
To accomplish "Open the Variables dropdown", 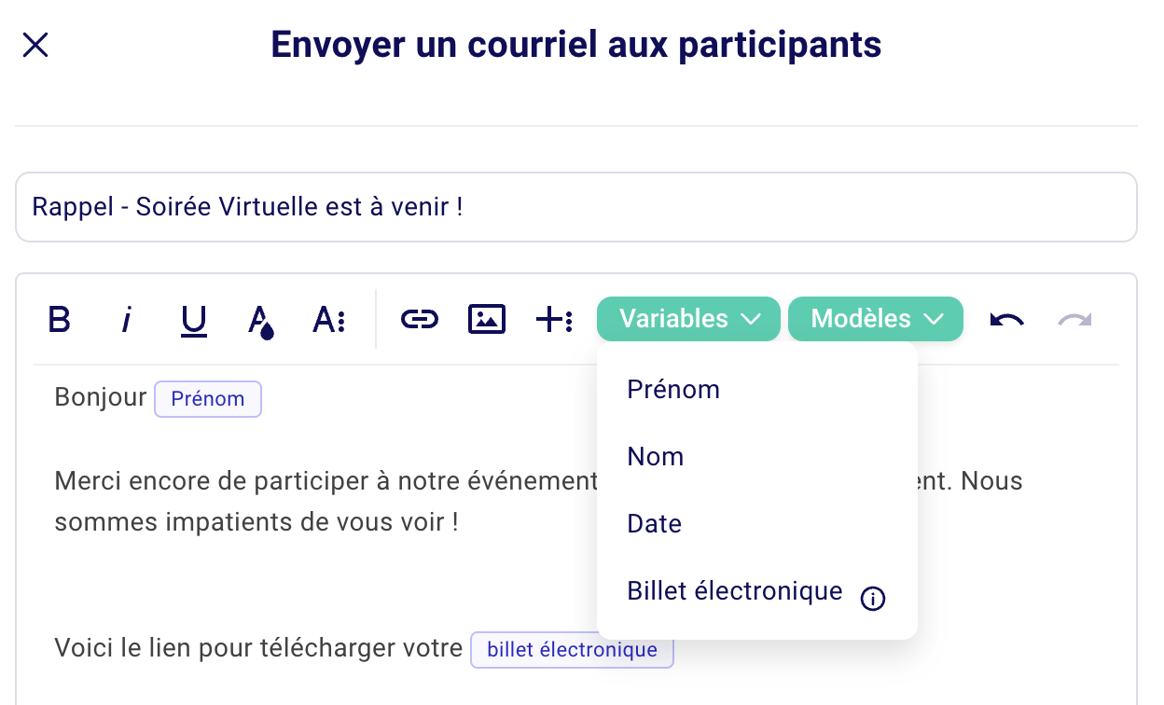I will [x=688, y=318].
